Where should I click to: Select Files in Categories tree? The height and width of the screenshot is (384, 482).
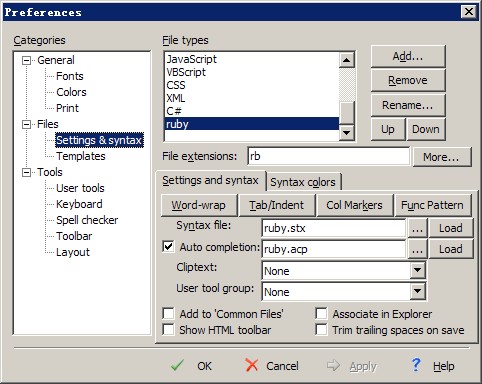48,124
